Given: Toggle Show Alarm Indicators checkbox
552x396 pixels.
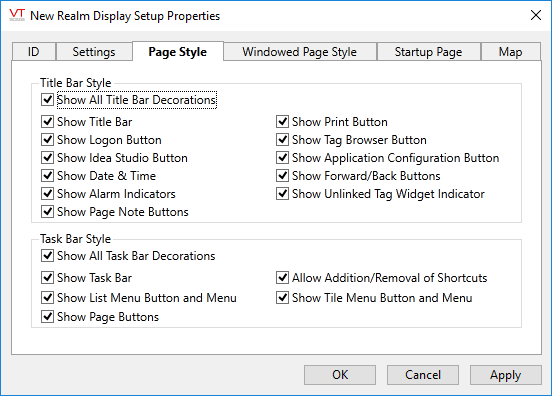Looking at the screenshot, I should pyautogui.click(x=47, y=193).
